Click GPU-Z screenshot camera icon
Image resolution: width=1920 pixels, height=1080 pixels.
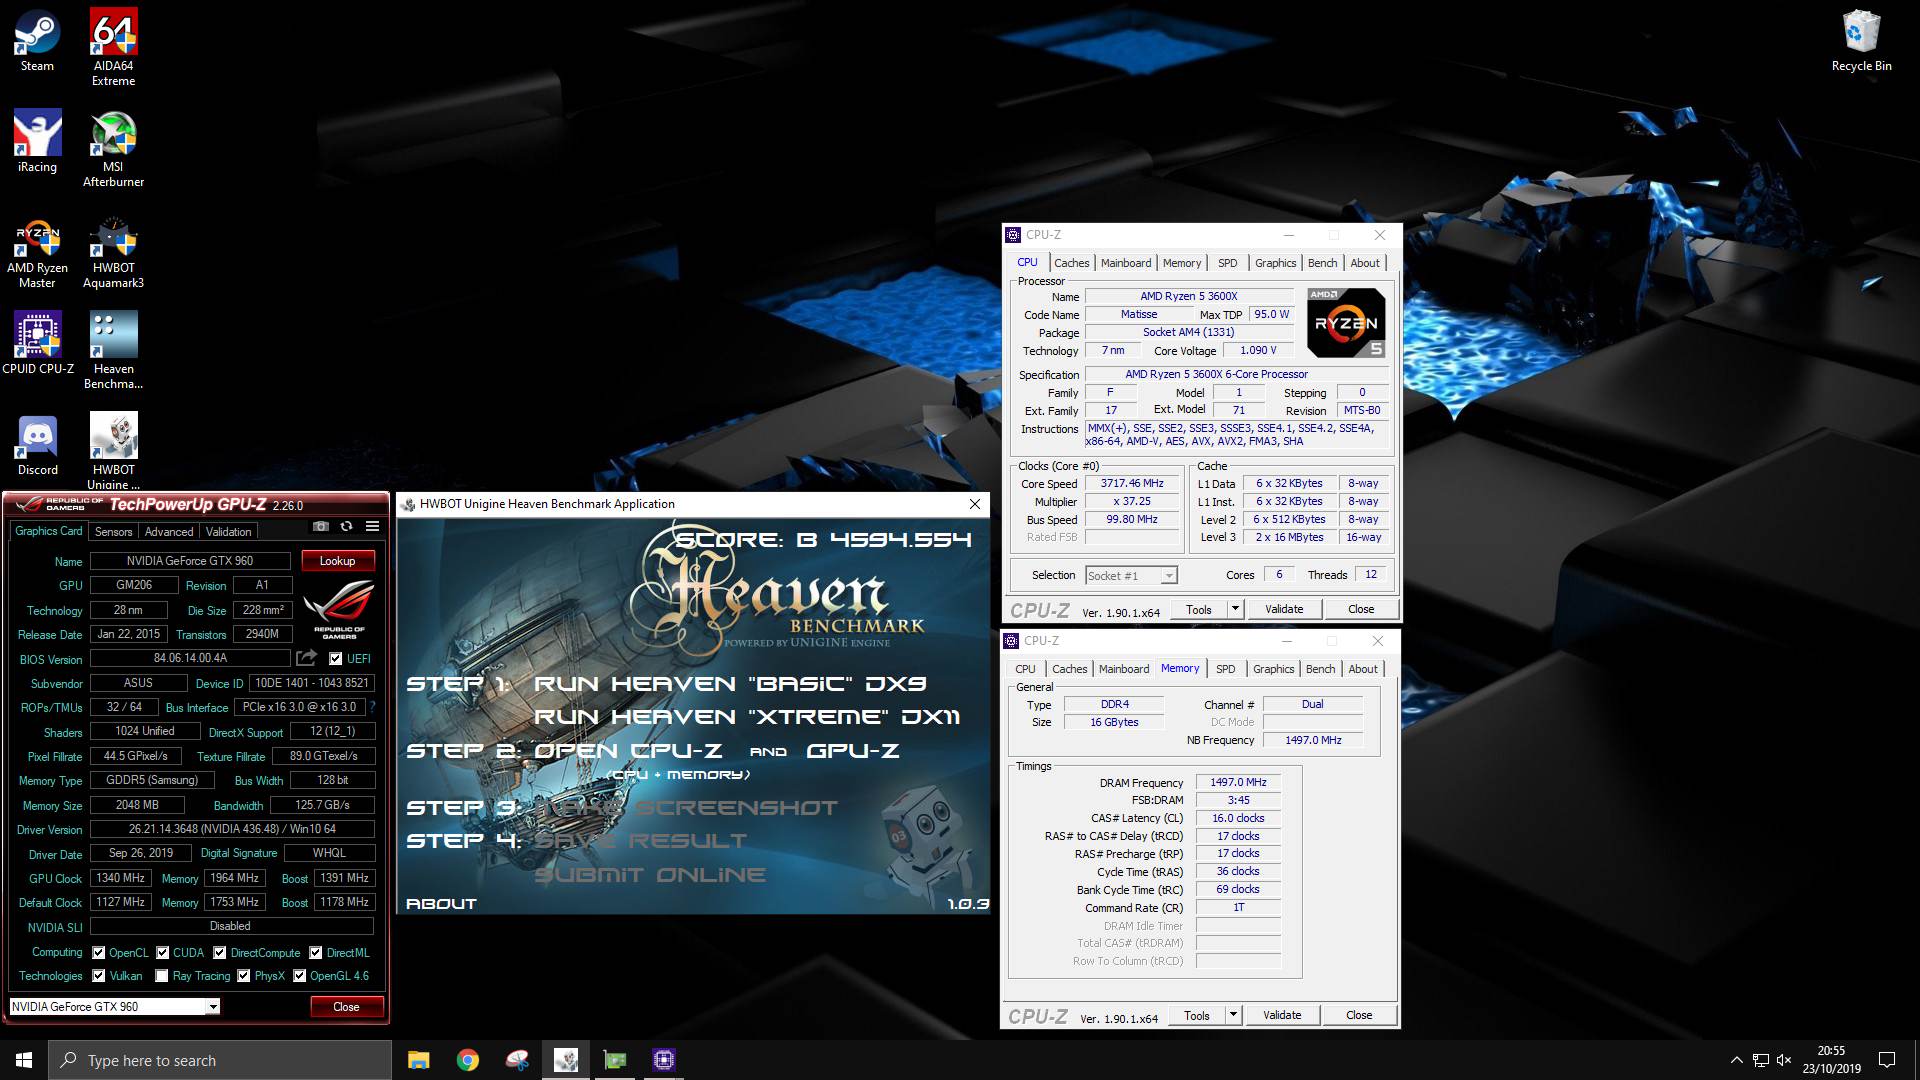(x=320, y=527)
